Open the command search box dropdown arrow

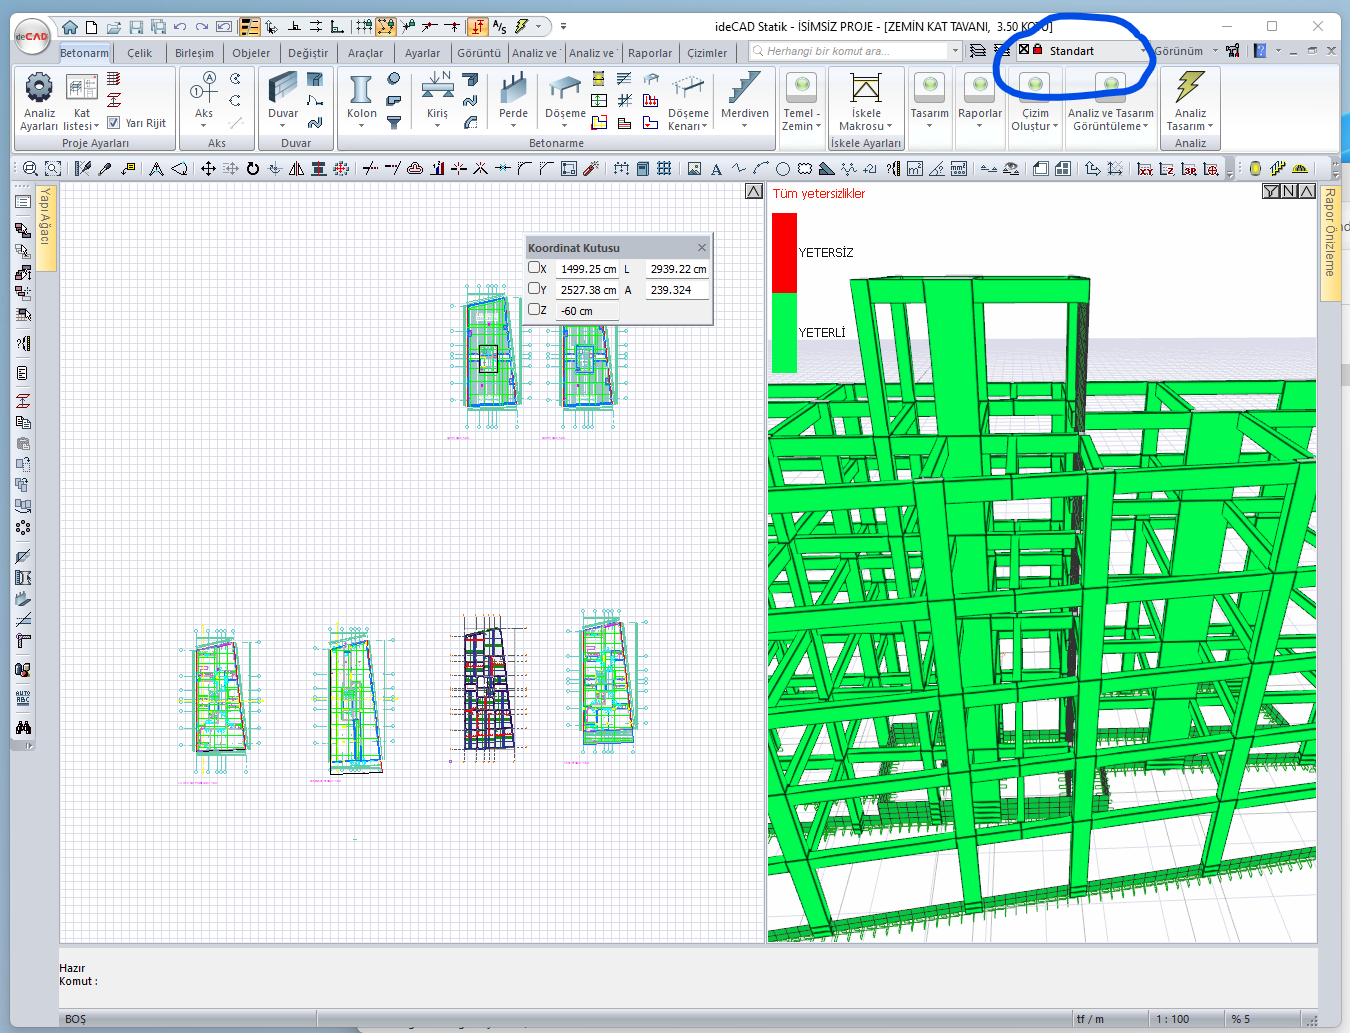(x=955, y=51)
